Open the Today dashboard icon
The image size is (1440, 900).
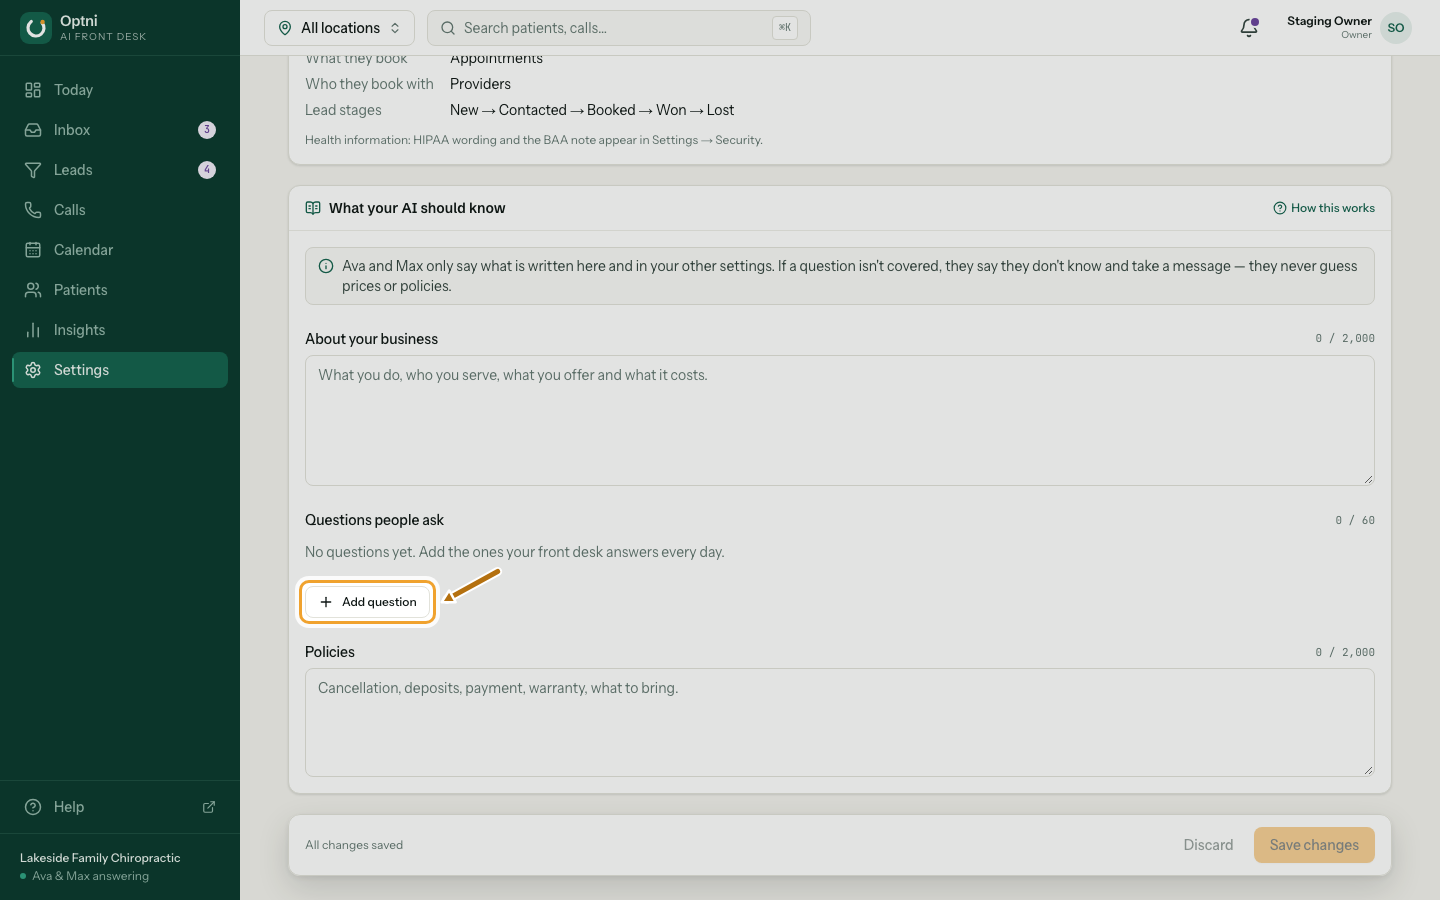[x=33, y=90]
